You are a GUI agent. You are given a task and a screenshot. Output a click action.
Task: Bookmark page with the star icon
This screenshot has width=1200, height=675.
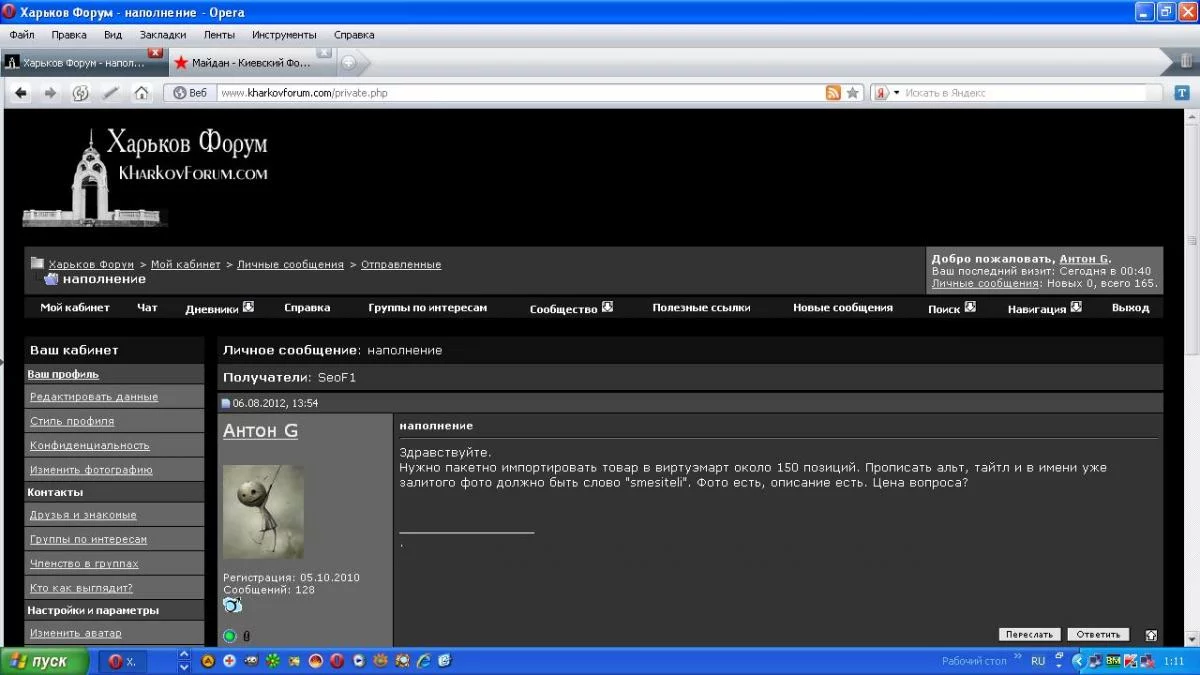852,93
